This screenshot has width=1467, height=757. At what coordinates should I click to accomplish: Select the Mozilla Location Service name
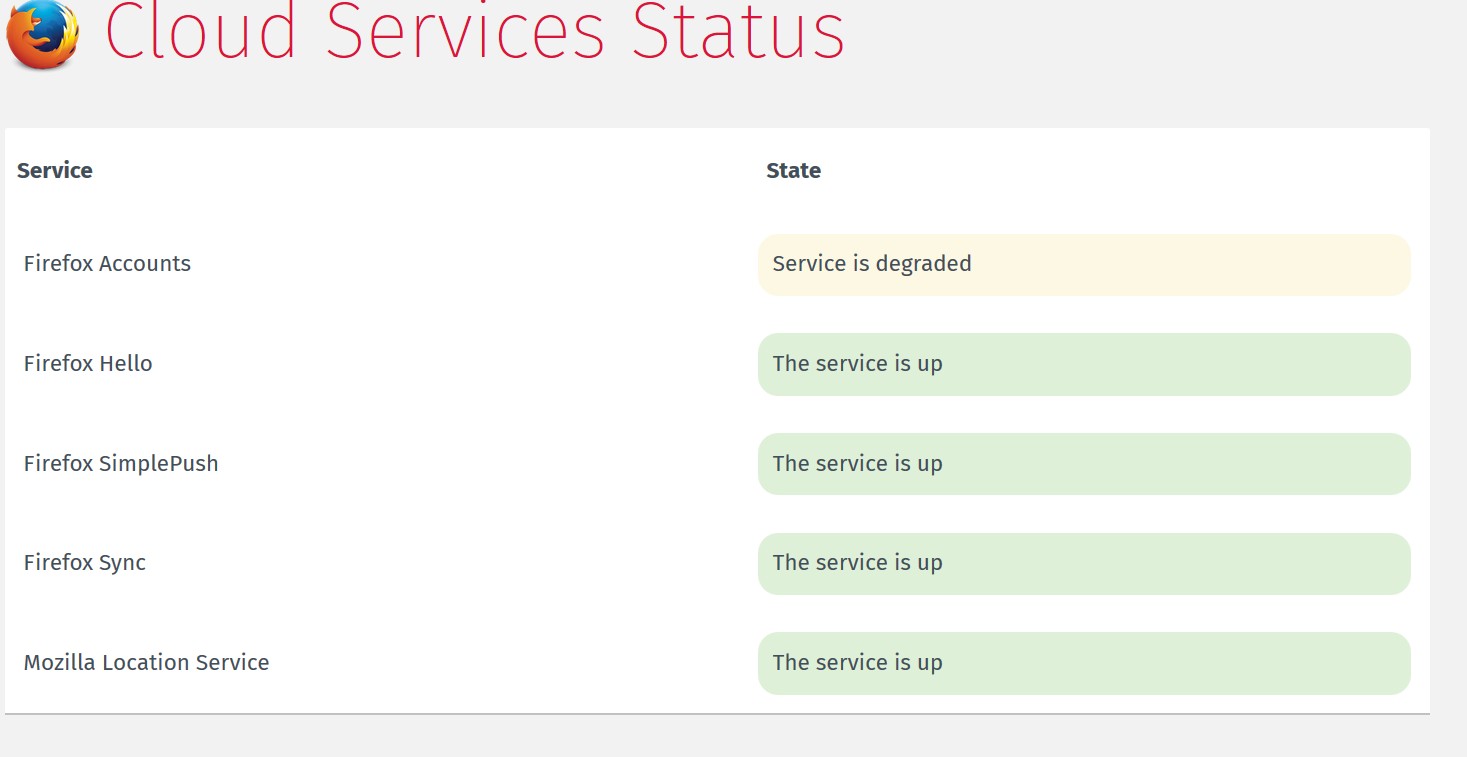click(146, 663)
